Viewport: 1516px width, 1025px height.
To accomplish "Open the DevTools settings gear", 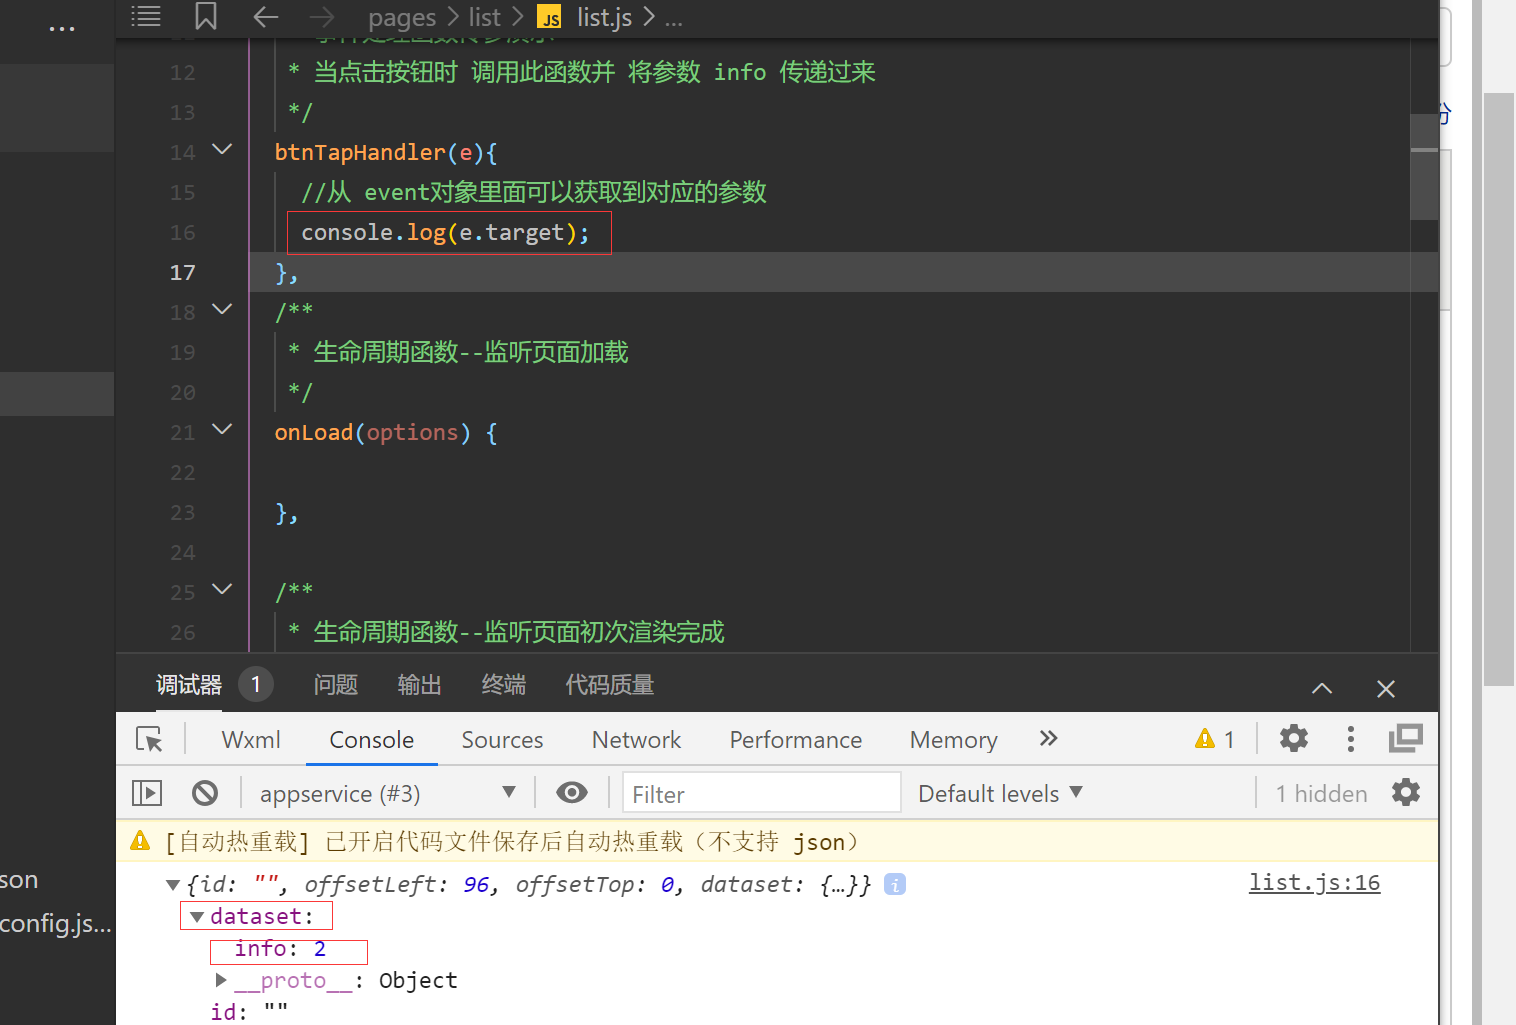I will click(x=1292, y=739).
